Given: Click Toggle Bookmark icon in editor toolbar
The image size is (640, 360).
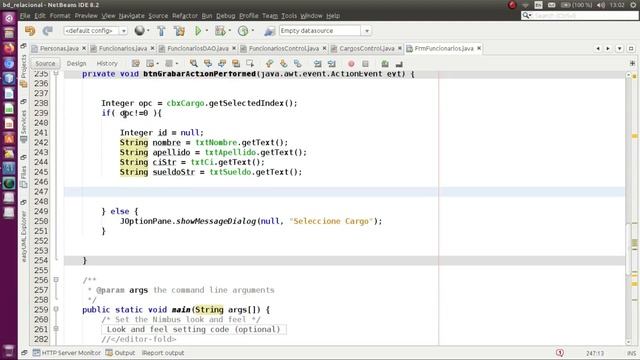Looking at the screenshot, I should point(298,64).
